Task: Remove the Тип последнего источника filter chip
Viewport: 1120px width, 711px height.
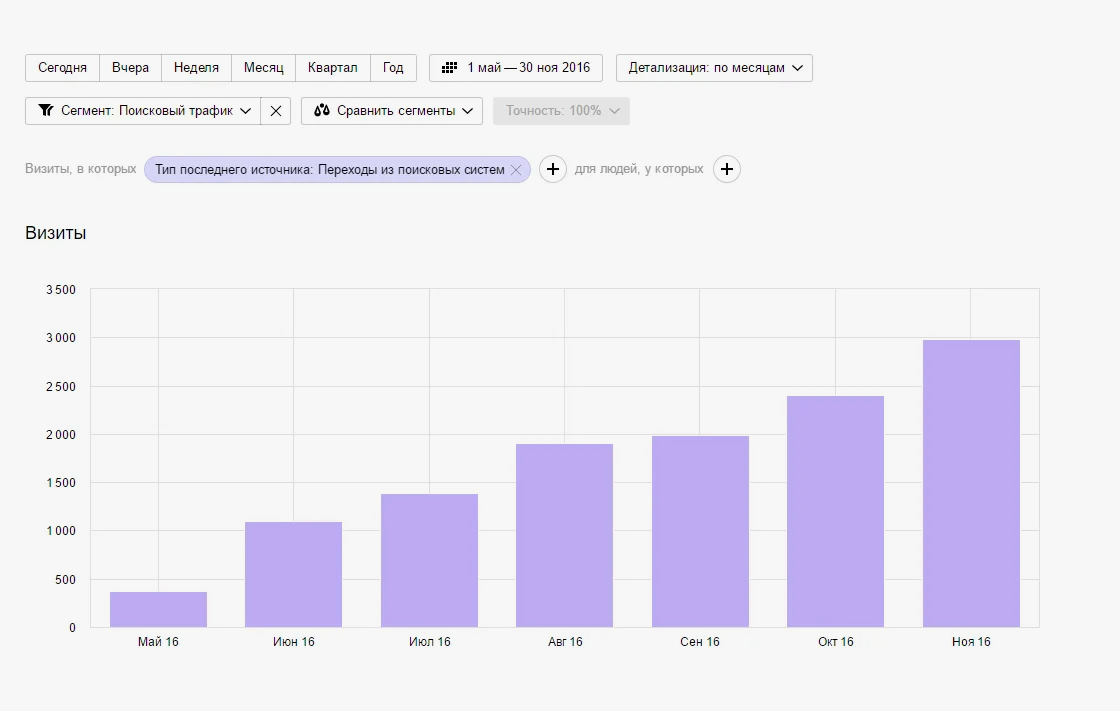Action: pyautogui.click(x=516, y=169)
